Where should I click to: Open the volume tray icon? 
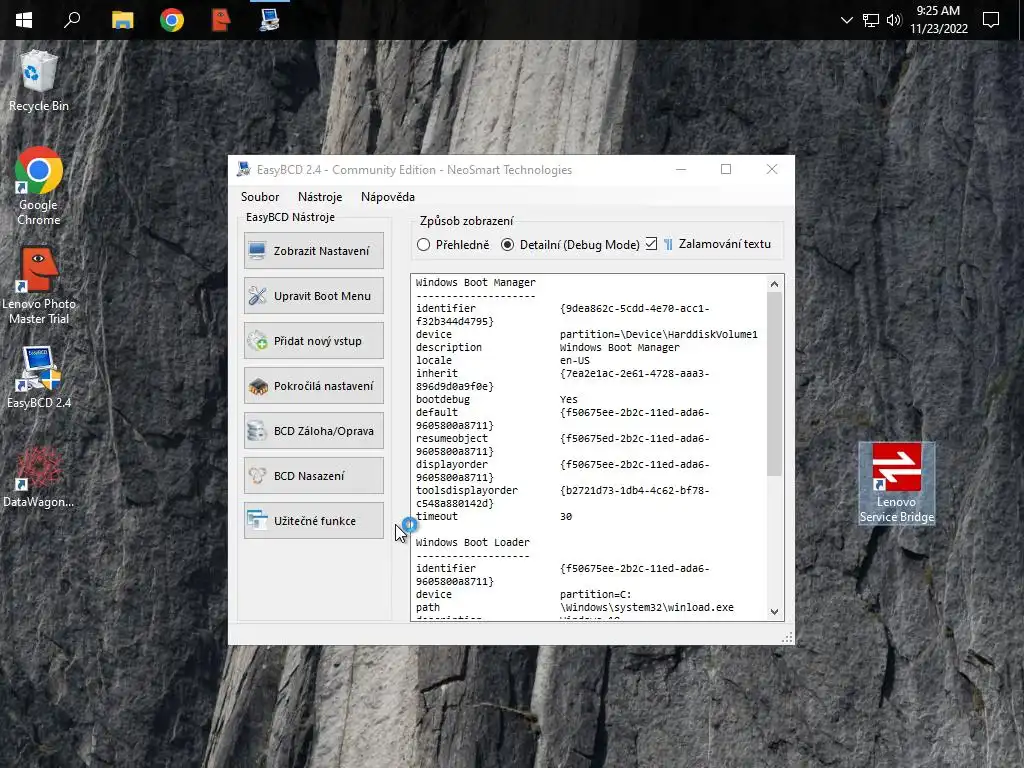pos(893,20)
